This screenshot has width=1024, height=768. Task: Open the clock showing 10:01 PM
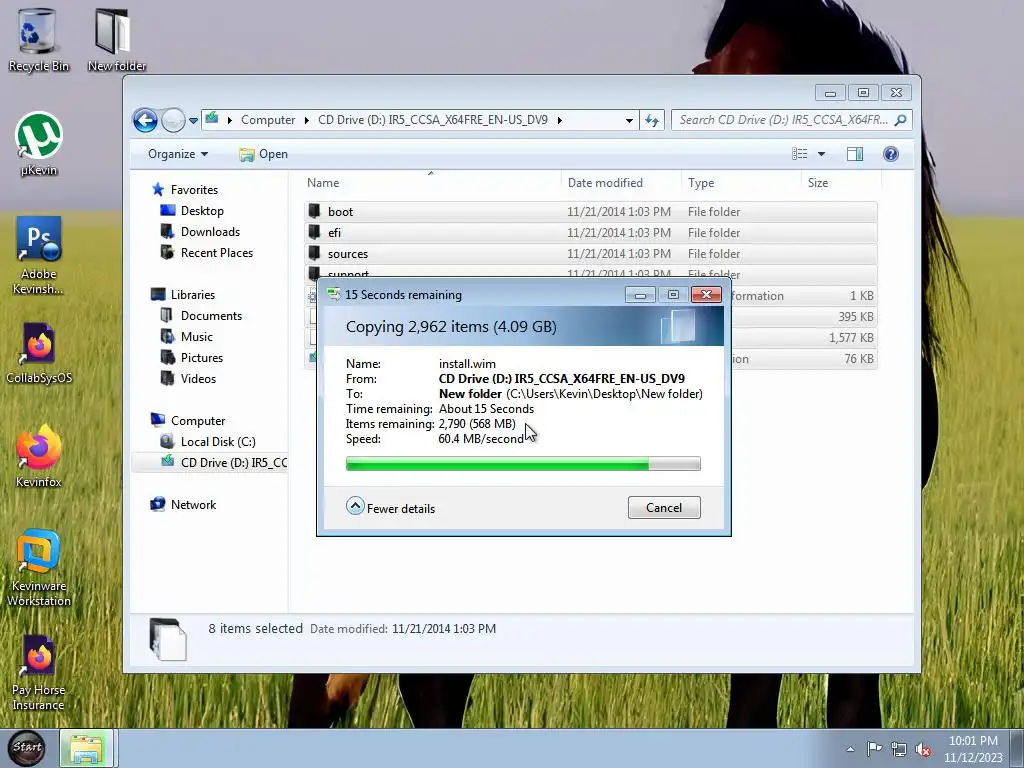(x=973, y=749)
